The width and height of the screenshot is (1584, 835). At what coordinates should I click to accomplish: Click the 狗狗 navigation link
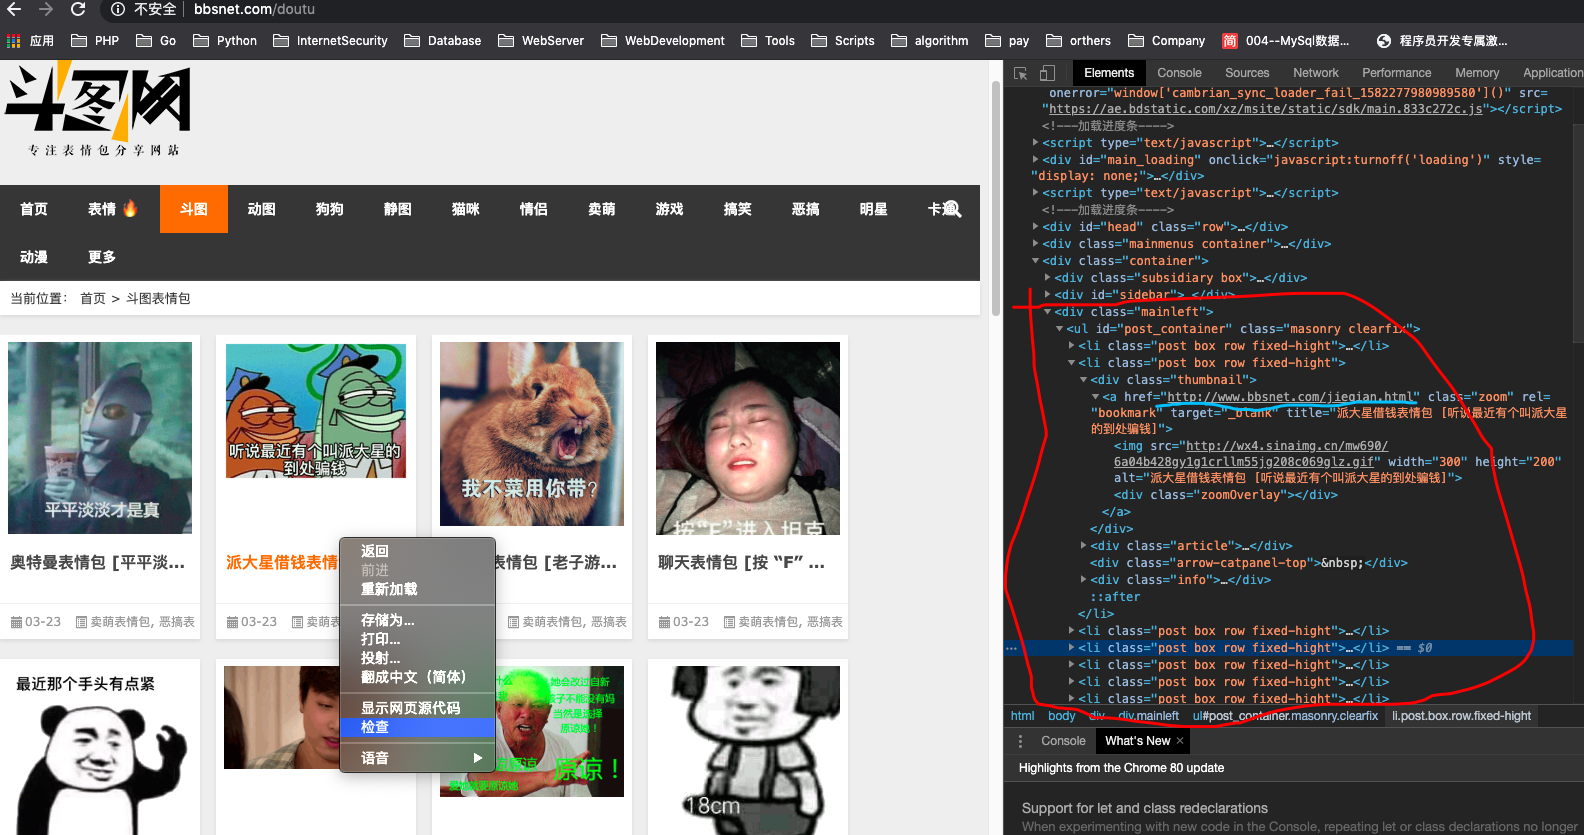pyautogui.click(x=330, y=209)
